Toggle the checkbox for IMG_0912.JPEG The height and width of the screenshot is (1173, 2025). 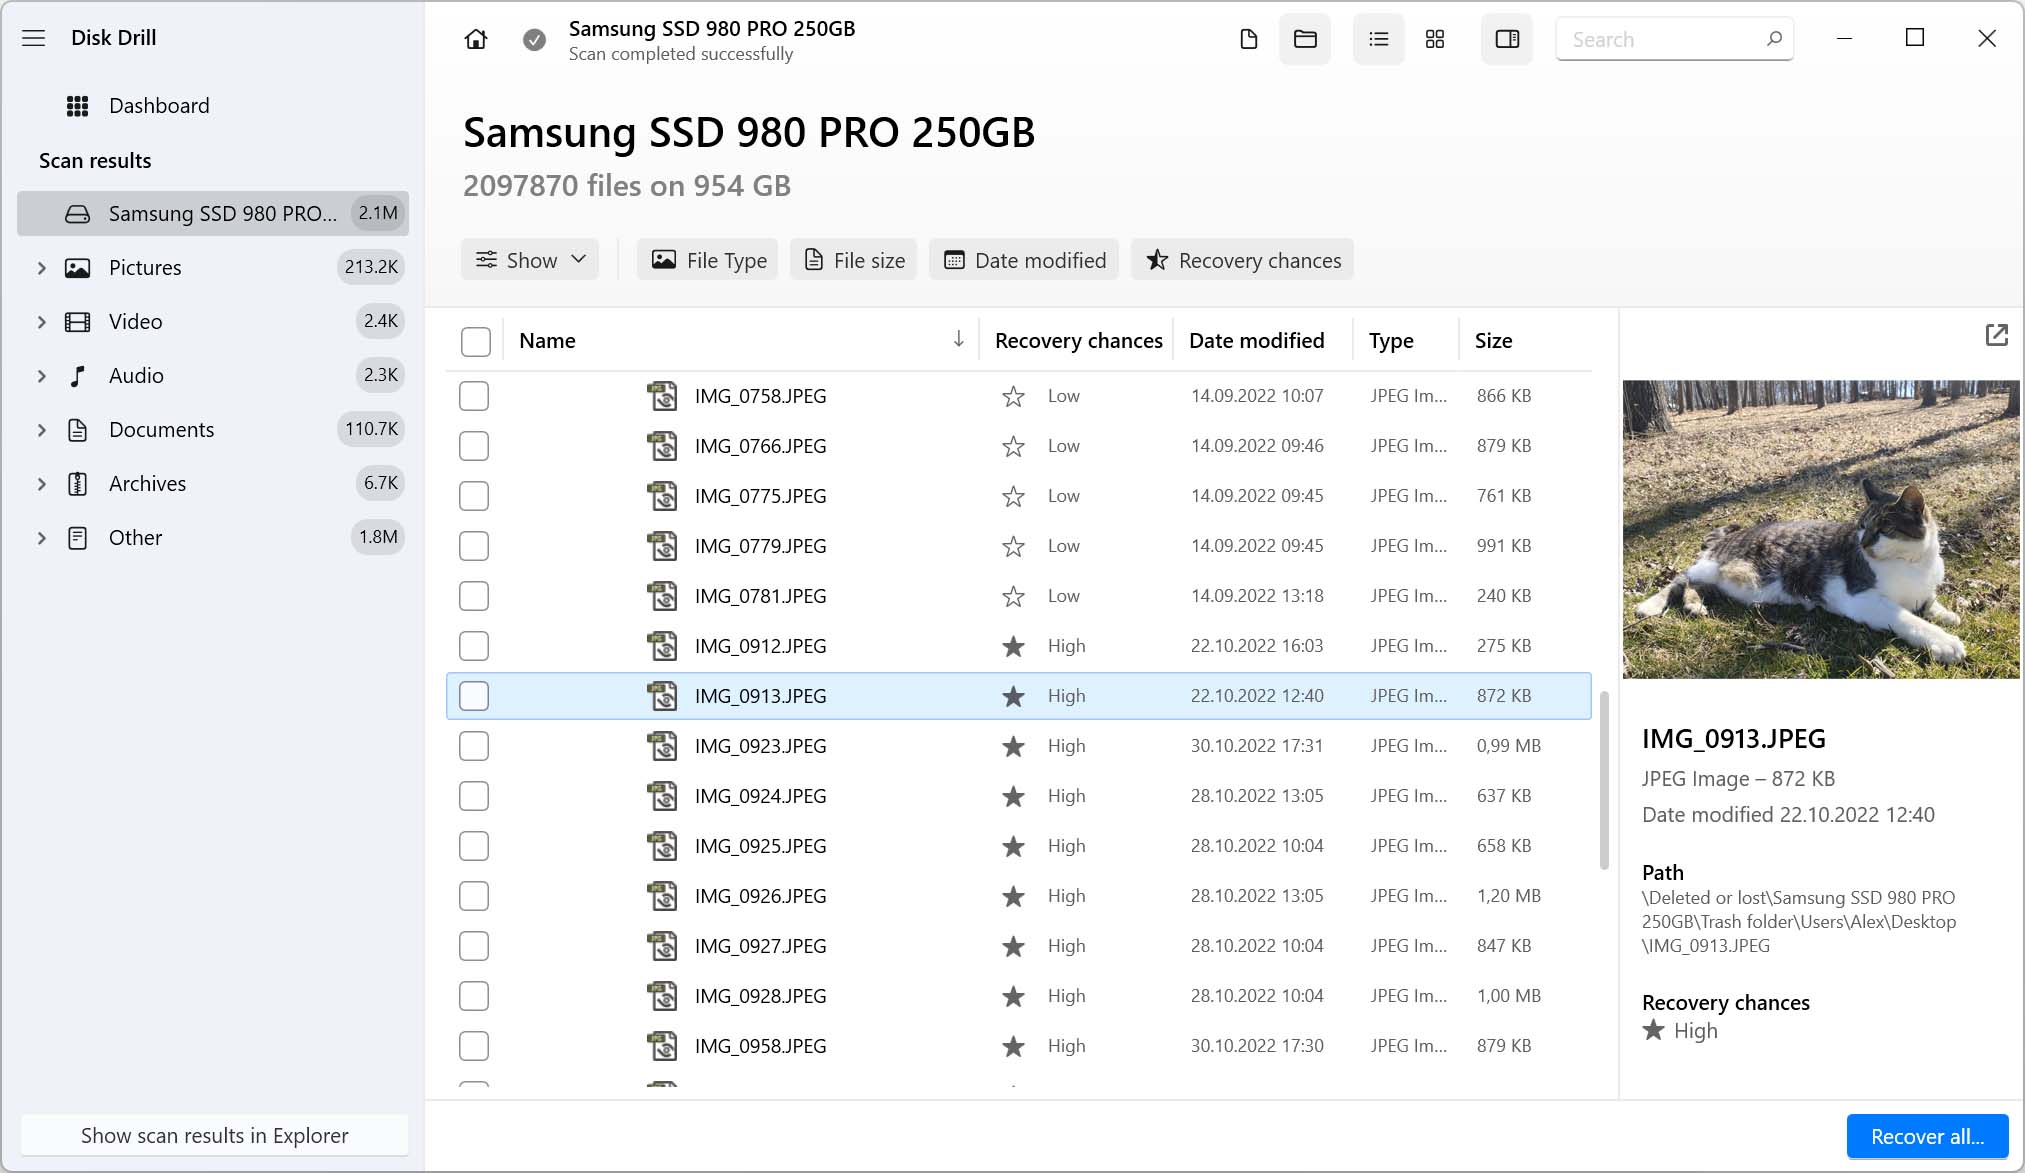475,645
